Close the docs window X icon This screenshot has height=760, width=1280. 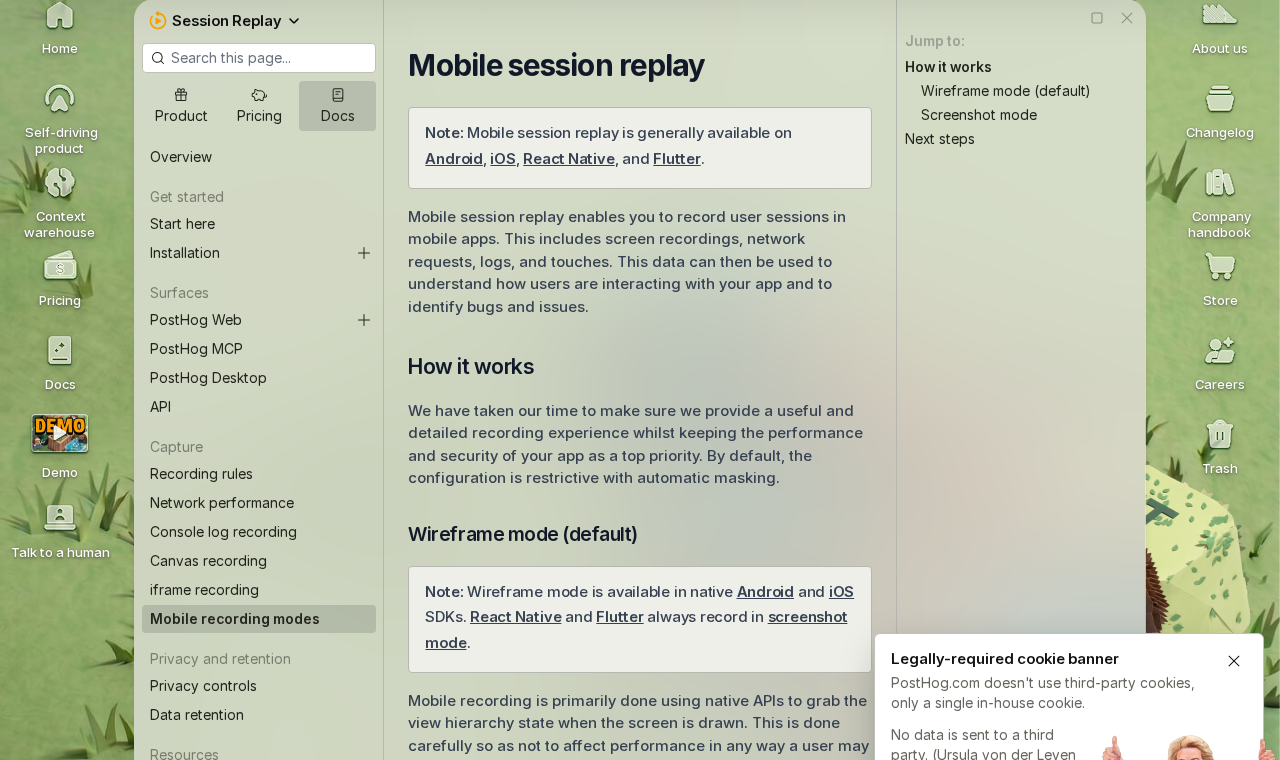[x=1127, y=18]
